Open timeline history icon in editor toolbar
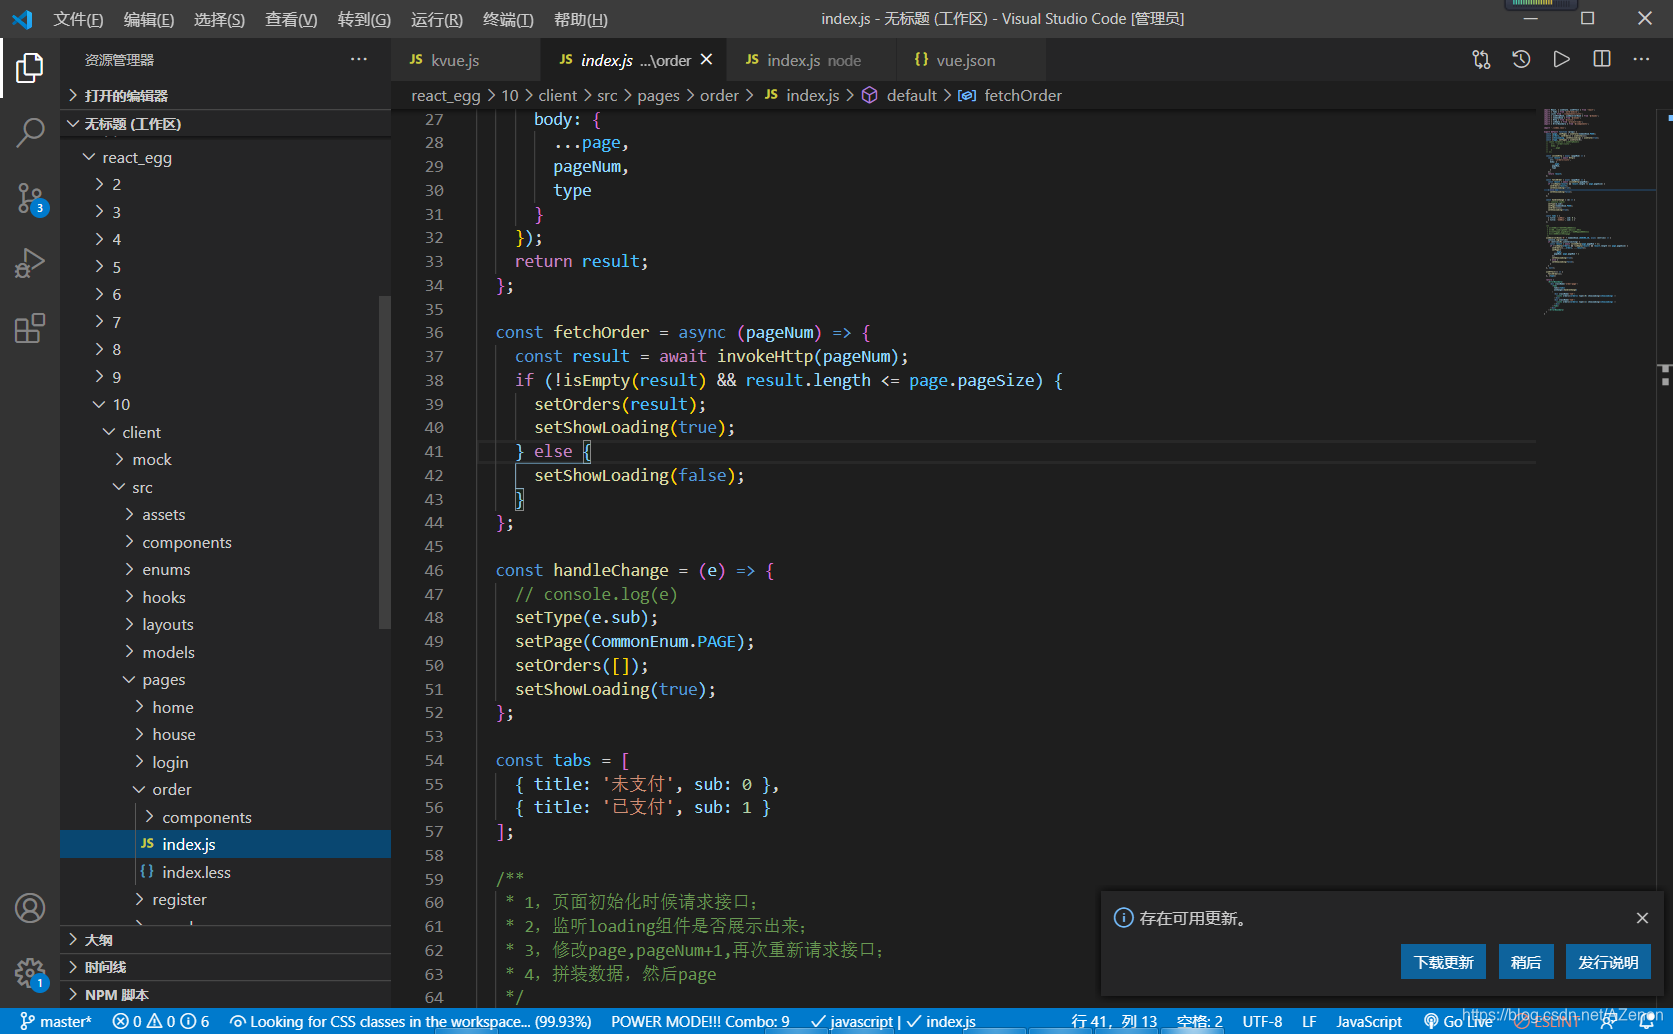 [x=1521, y=60]
